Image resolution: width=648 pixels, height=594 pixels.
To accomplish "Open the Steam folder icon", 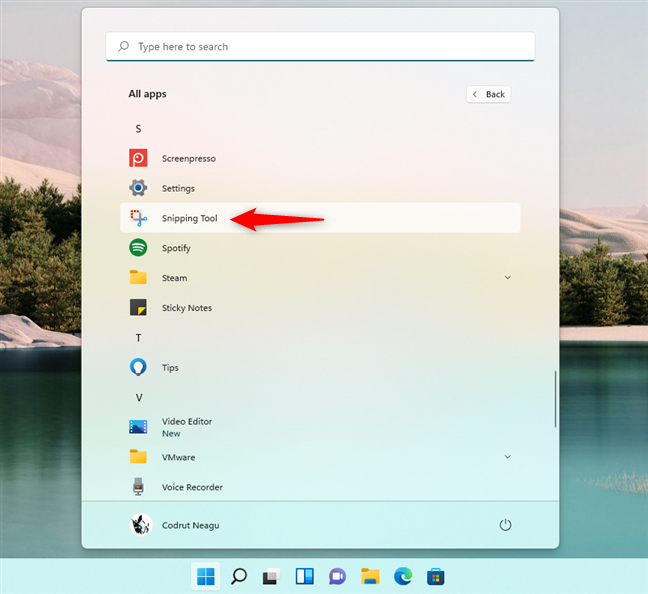I will [138, 277].
